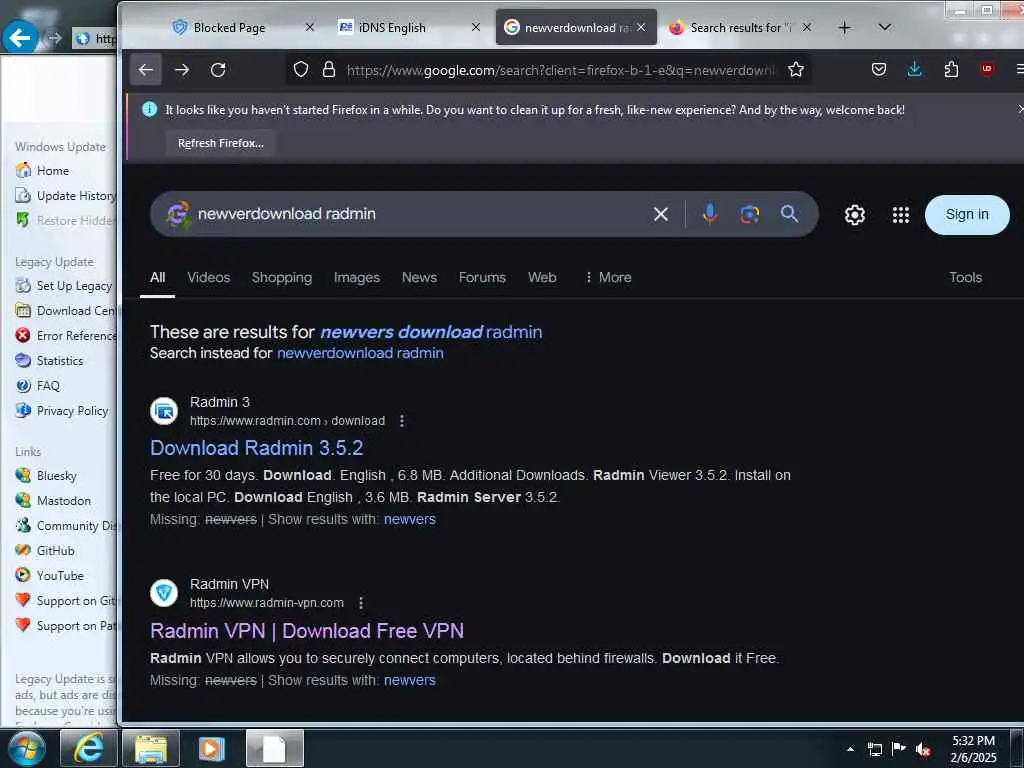Close the newverdownload search tab
1024x768 pixels.
pos(641,27)
